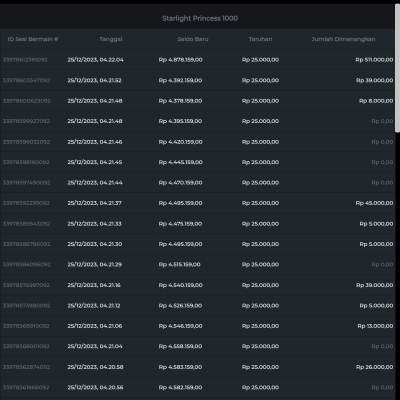
Task: Click winnings Rp 13.000,00
Action: (375, 326)
